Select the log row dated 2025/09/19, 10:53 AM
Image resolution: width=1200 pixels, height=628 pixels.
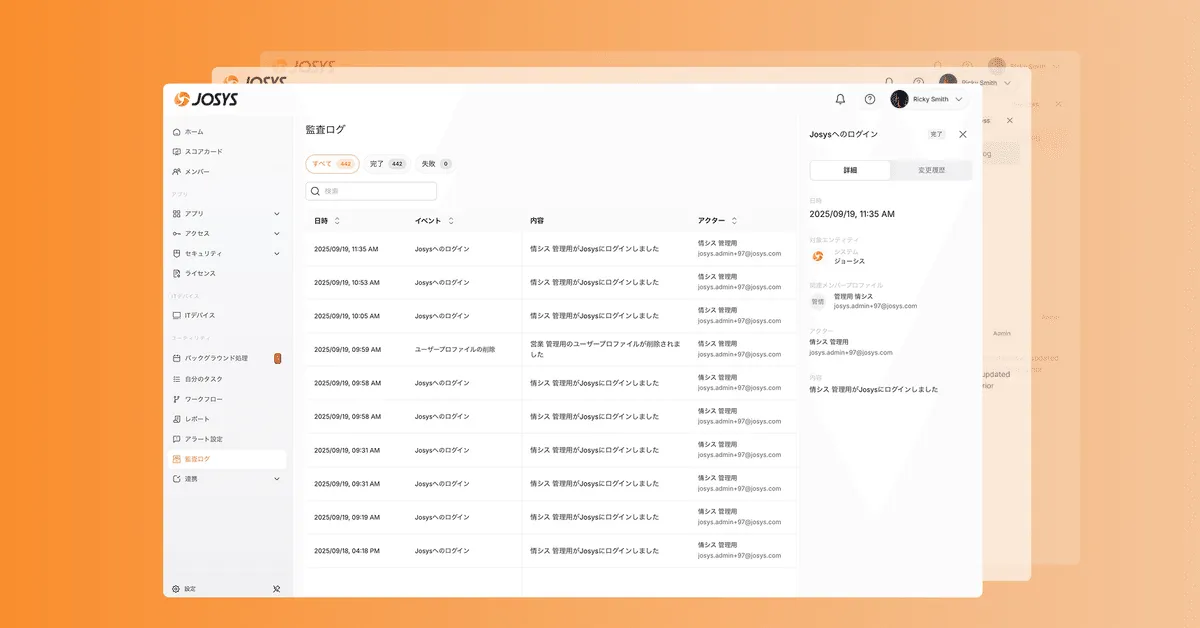click(x=550, y=283)
